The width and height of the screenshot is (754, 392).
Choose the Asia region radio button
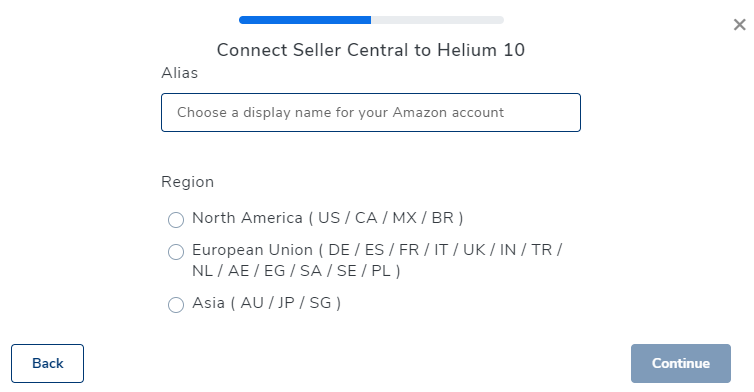176,304
